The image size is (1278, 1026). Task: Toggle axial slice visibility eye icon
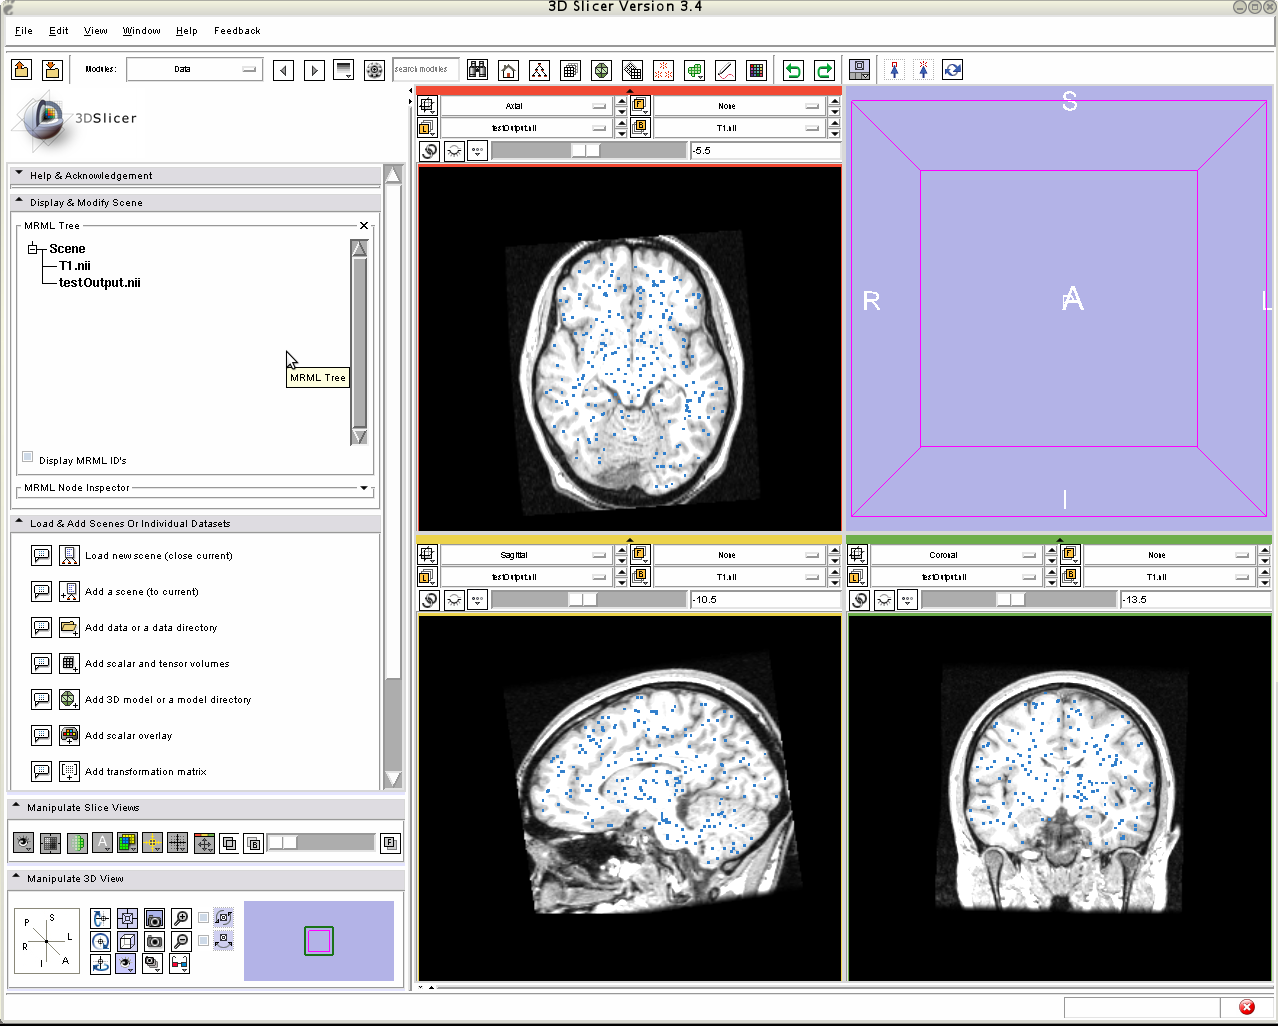point(454,151)
